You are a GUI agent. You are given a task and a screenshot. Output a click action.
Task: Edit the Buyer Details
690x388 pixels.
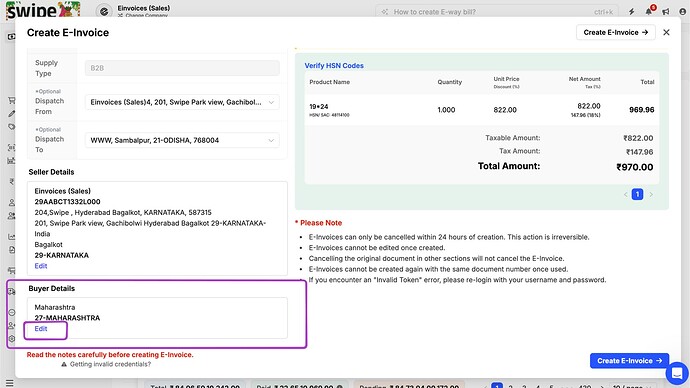point(40,329)
